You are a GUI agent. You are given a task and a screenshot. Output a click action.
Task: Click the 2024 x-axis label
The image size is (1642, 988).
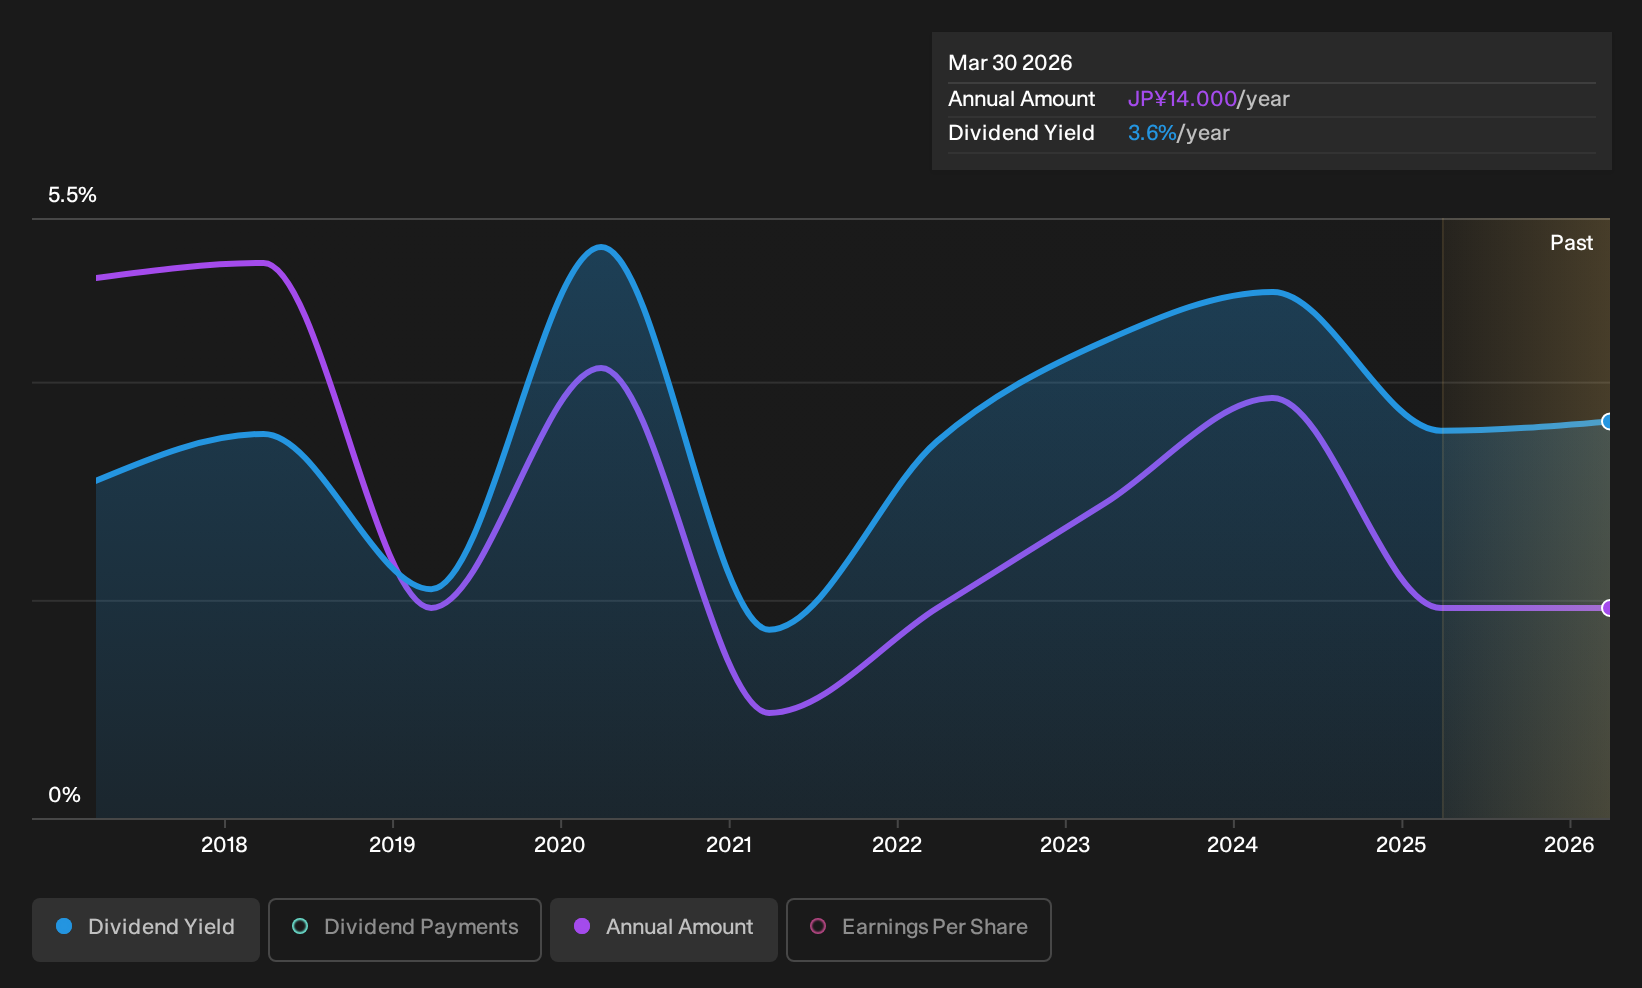coord(1233,845)
